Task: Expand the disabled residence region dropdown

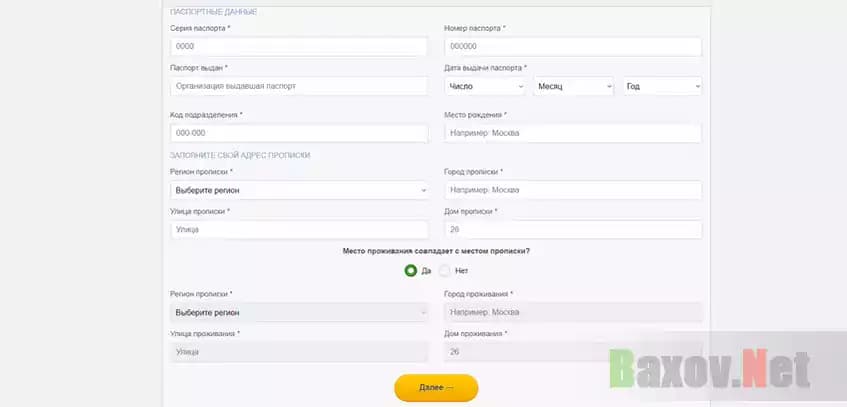Action: [299, 313]
